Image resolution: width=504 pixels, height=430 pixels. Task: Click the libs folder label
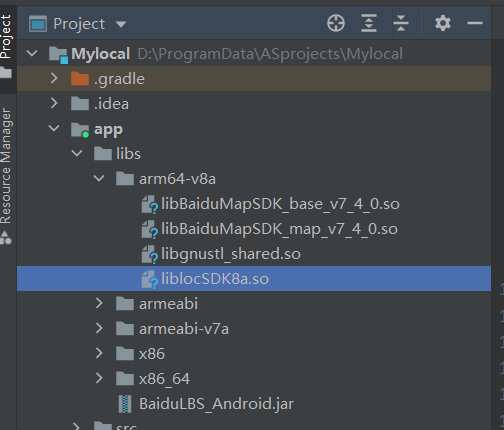coord(128,154)
